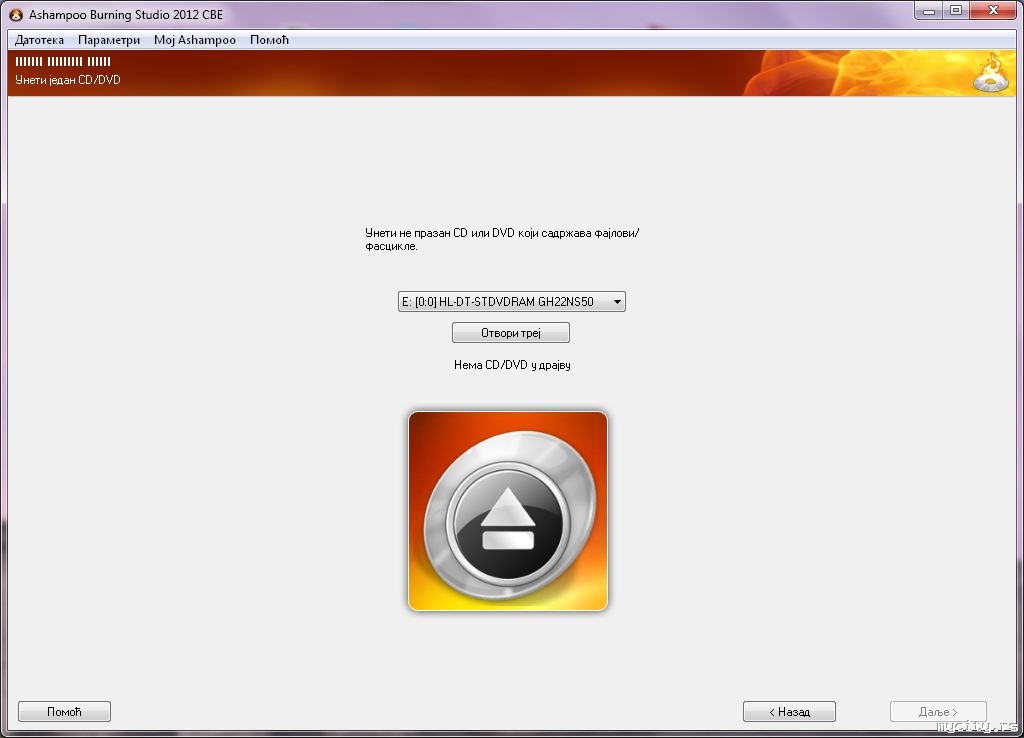Image resolution: width=1024 pixels, height=738 pixels.
Task: Click the flaming disc logo in banner
Action: (x=991, y=73)
